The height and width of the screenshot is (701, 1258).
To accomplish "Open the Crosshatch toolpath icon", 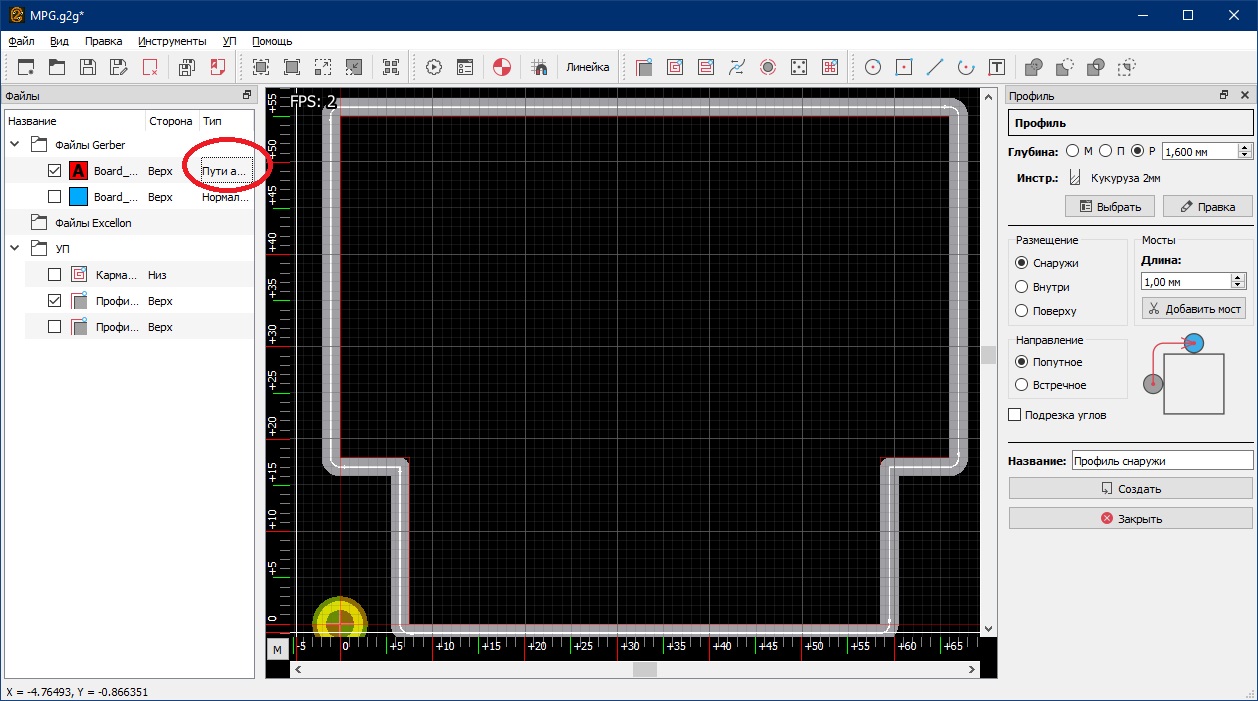I will click(830, 67).
